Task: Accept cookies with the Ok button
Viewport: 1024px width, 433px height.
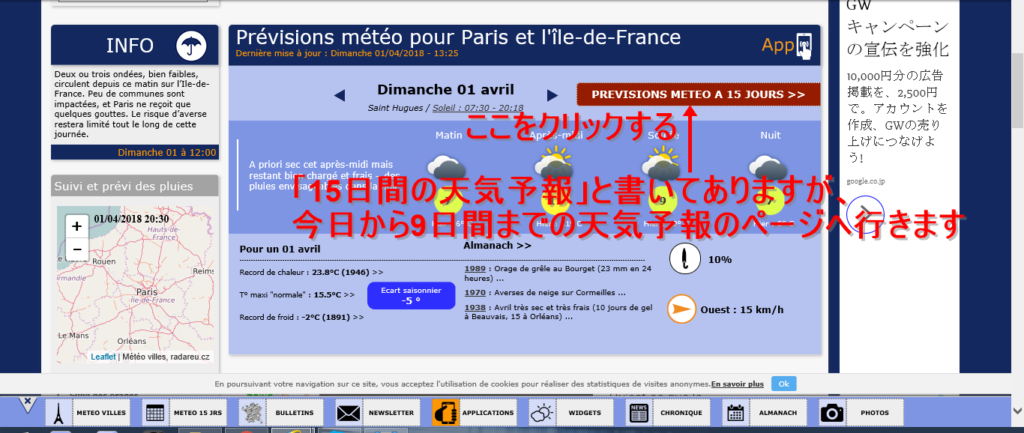Action: click(784, 383)
